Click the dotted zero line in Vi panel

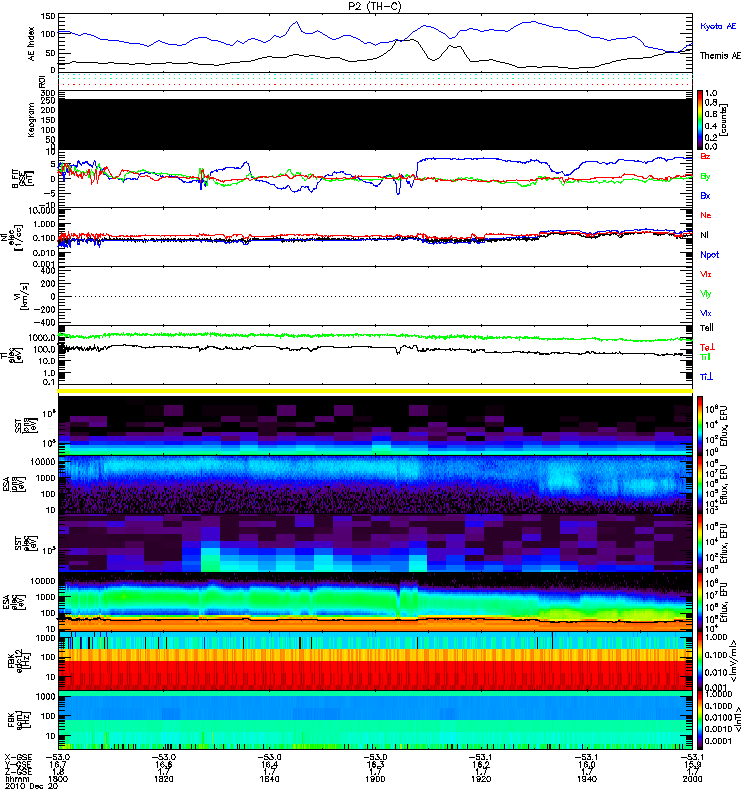point(376,296)
